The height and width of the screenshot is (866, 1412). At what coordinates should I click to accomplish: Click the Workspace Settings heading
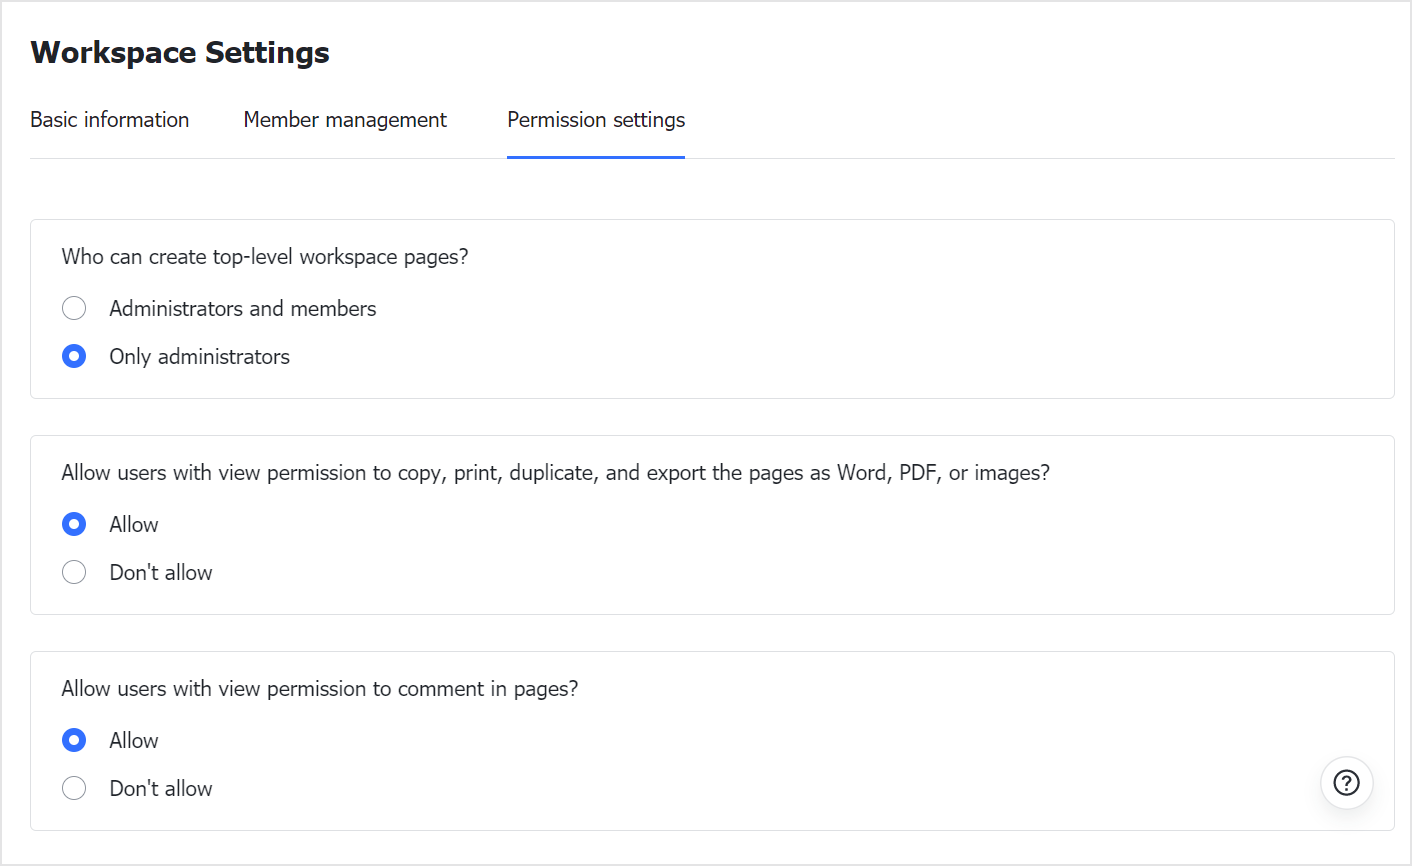tap(180, 52)
